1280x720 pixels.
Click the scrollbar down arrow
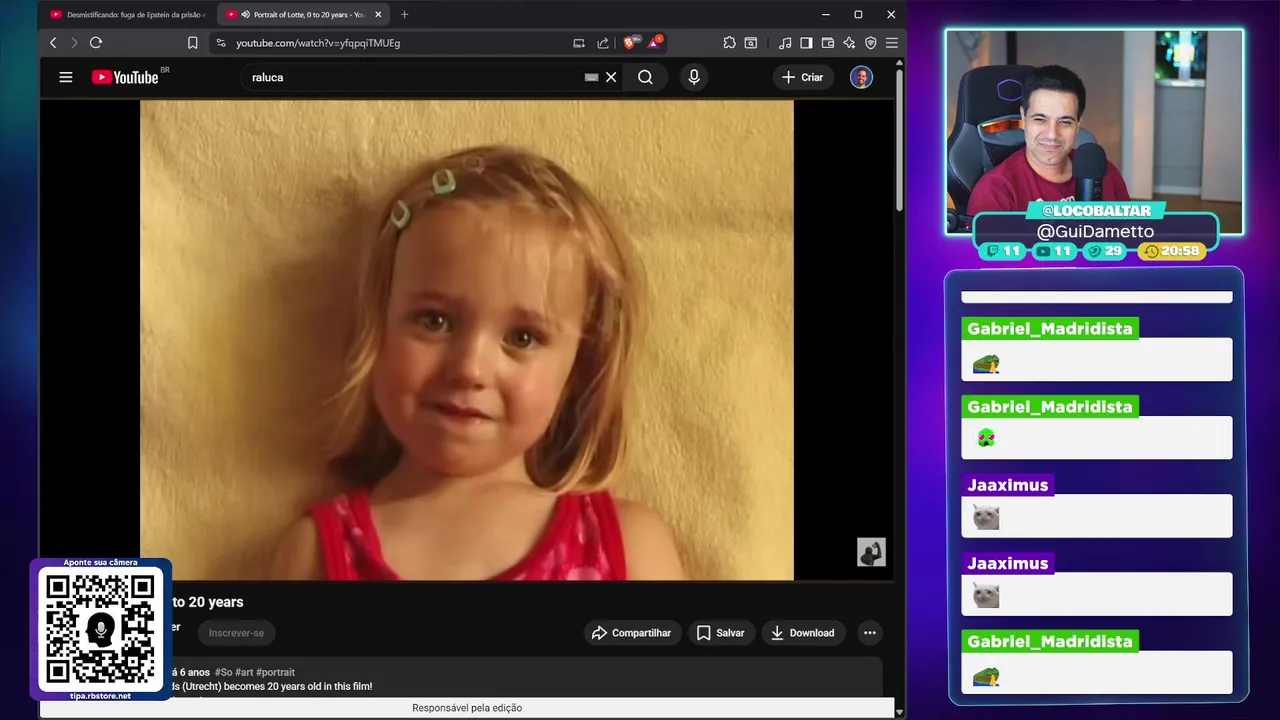click(899, 712)
